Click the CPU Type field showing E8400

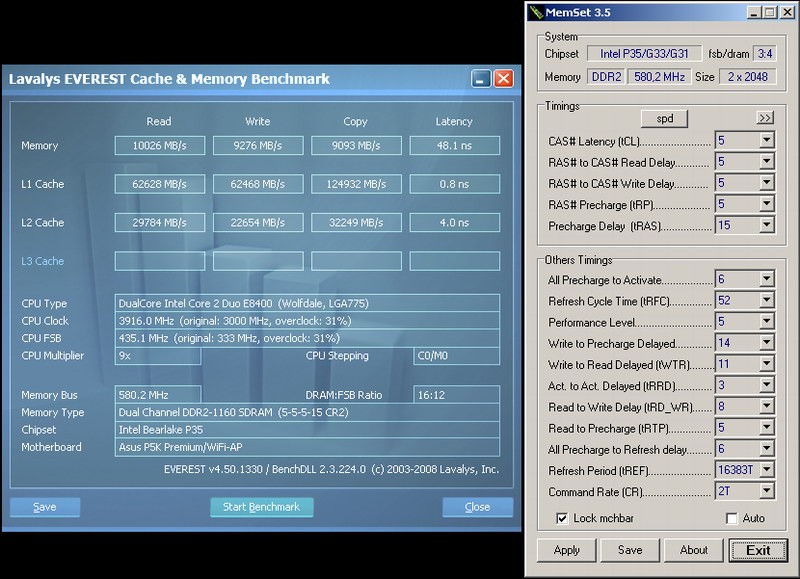307,304
